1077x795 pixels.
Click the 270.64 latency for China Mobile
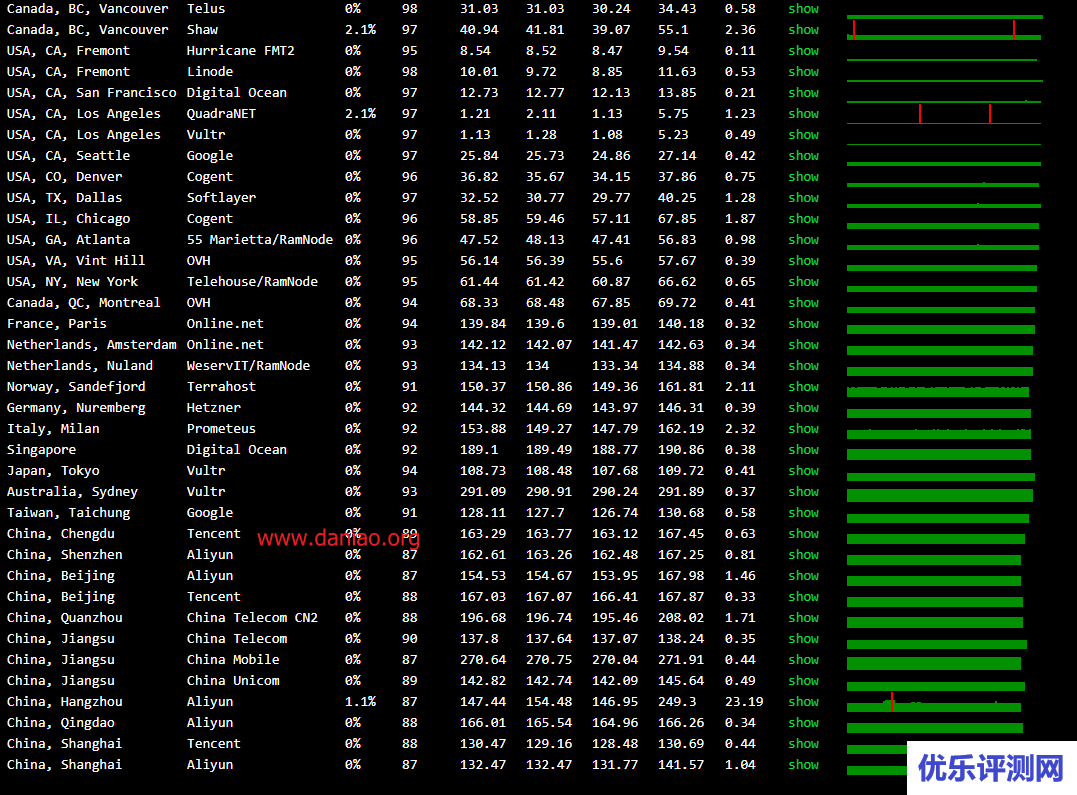click(483, 660)
